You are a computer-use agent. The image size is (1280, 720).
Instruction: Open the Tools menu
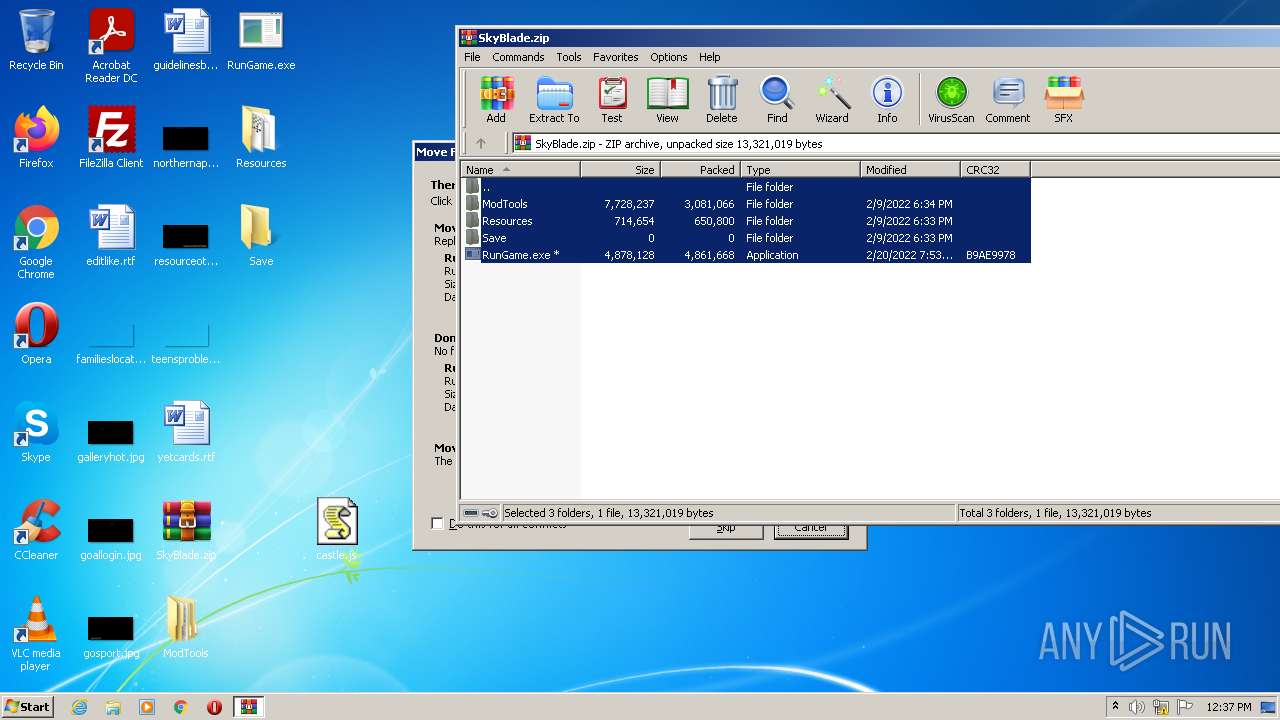(x=569, y=57)
